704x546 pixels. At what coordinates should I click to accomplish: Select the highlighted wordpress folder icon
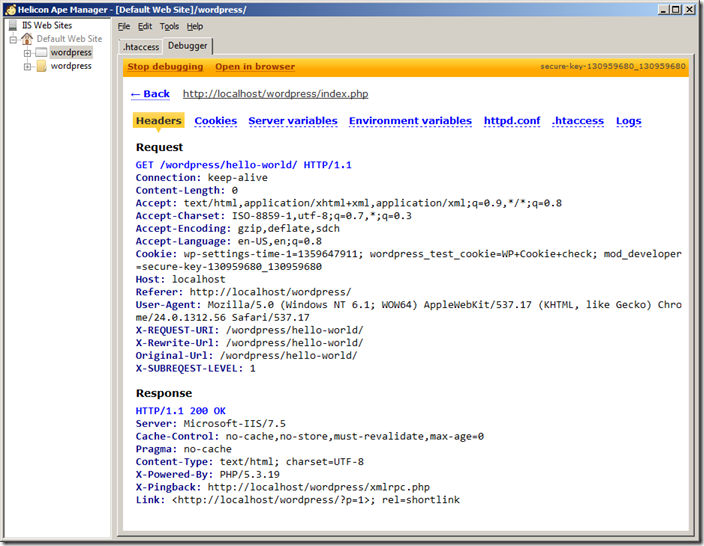[x=41, y=52]
